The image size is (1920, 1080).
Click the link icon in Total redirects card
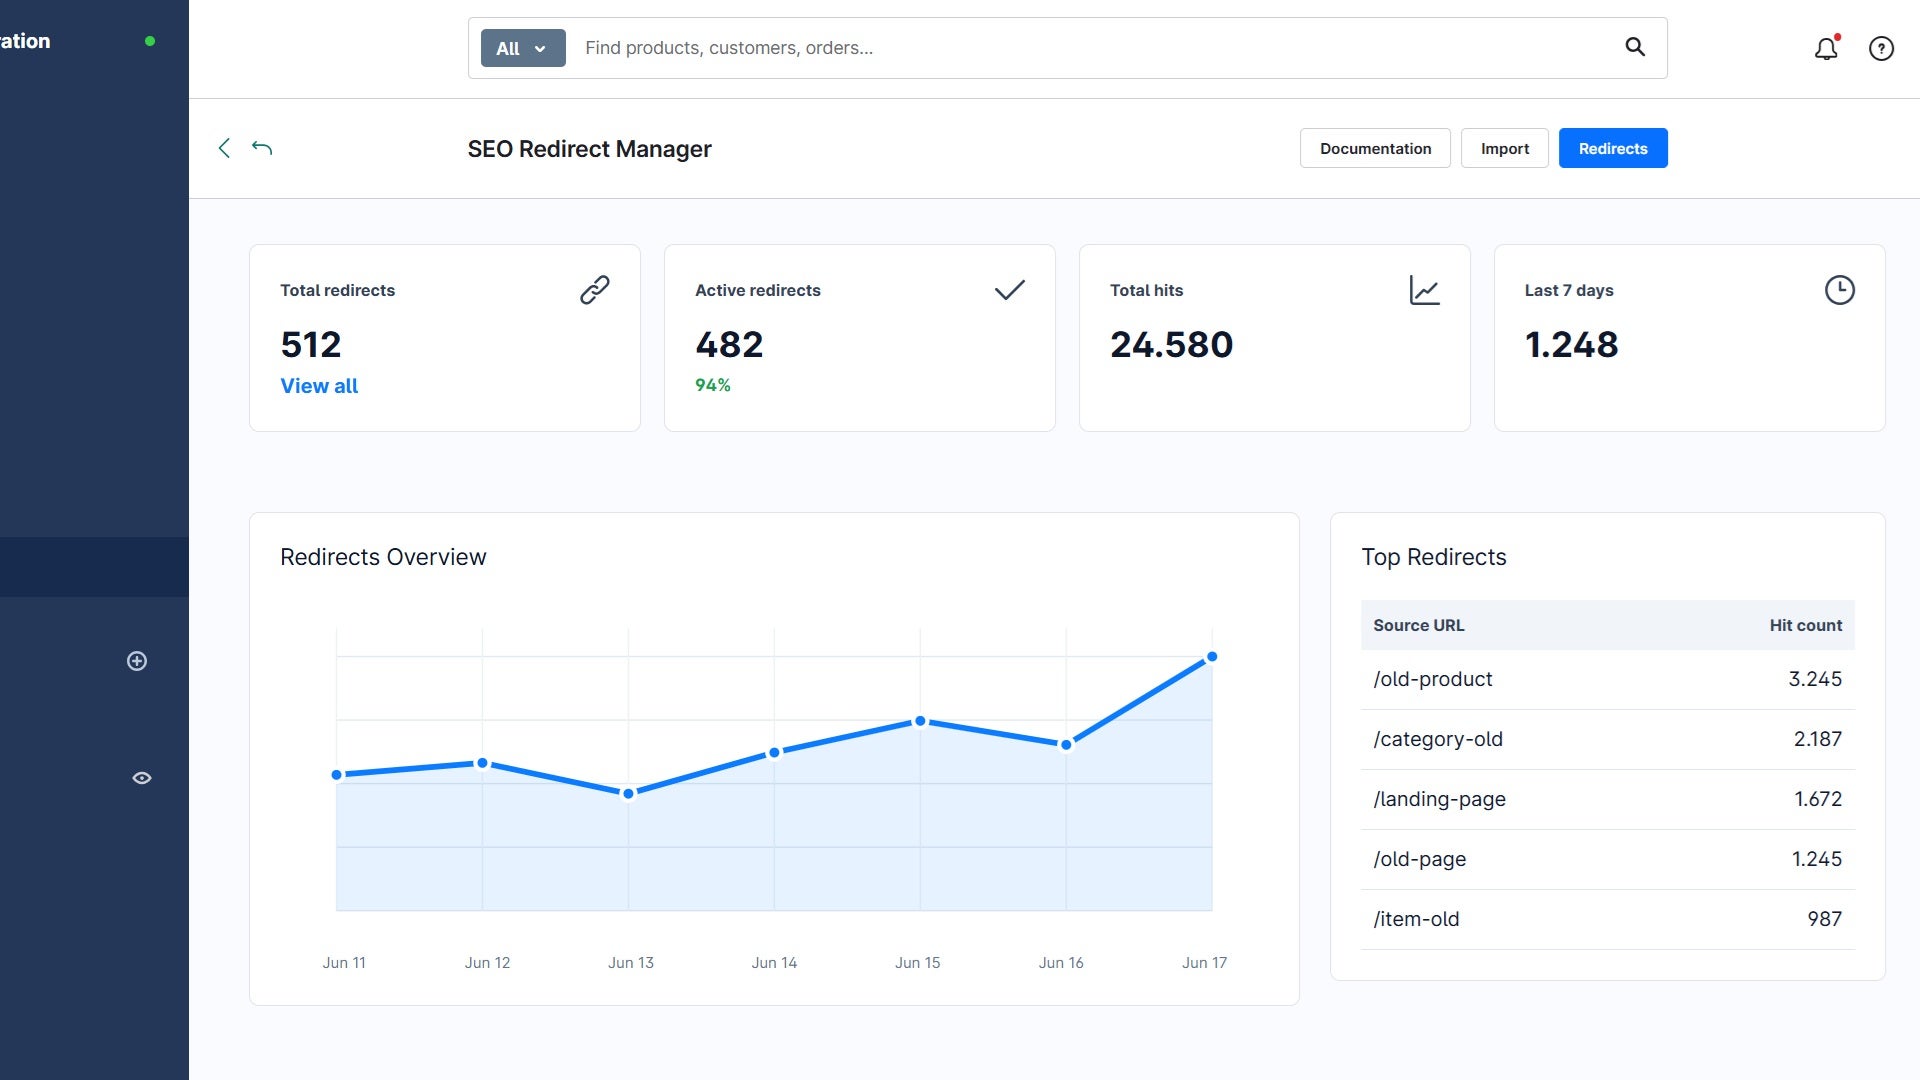pyautogui.click(x=595, y=290)
